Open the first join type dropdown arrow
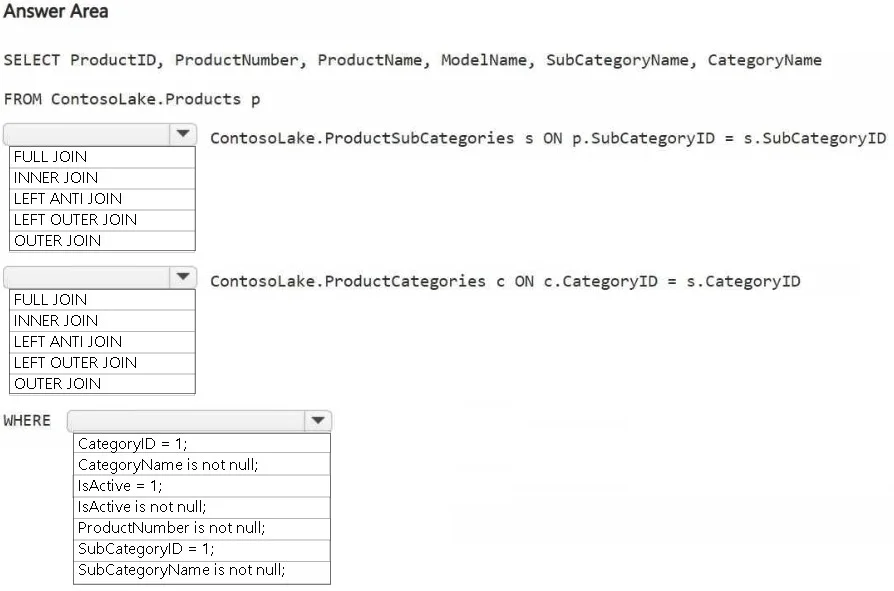 click(x=183, y=134)
